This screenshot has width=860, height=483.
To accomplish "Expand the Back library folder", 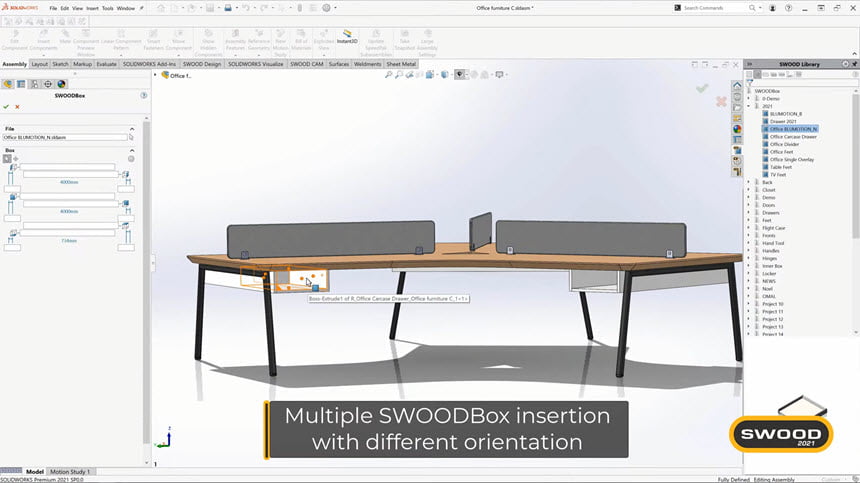I will point(749,182).
